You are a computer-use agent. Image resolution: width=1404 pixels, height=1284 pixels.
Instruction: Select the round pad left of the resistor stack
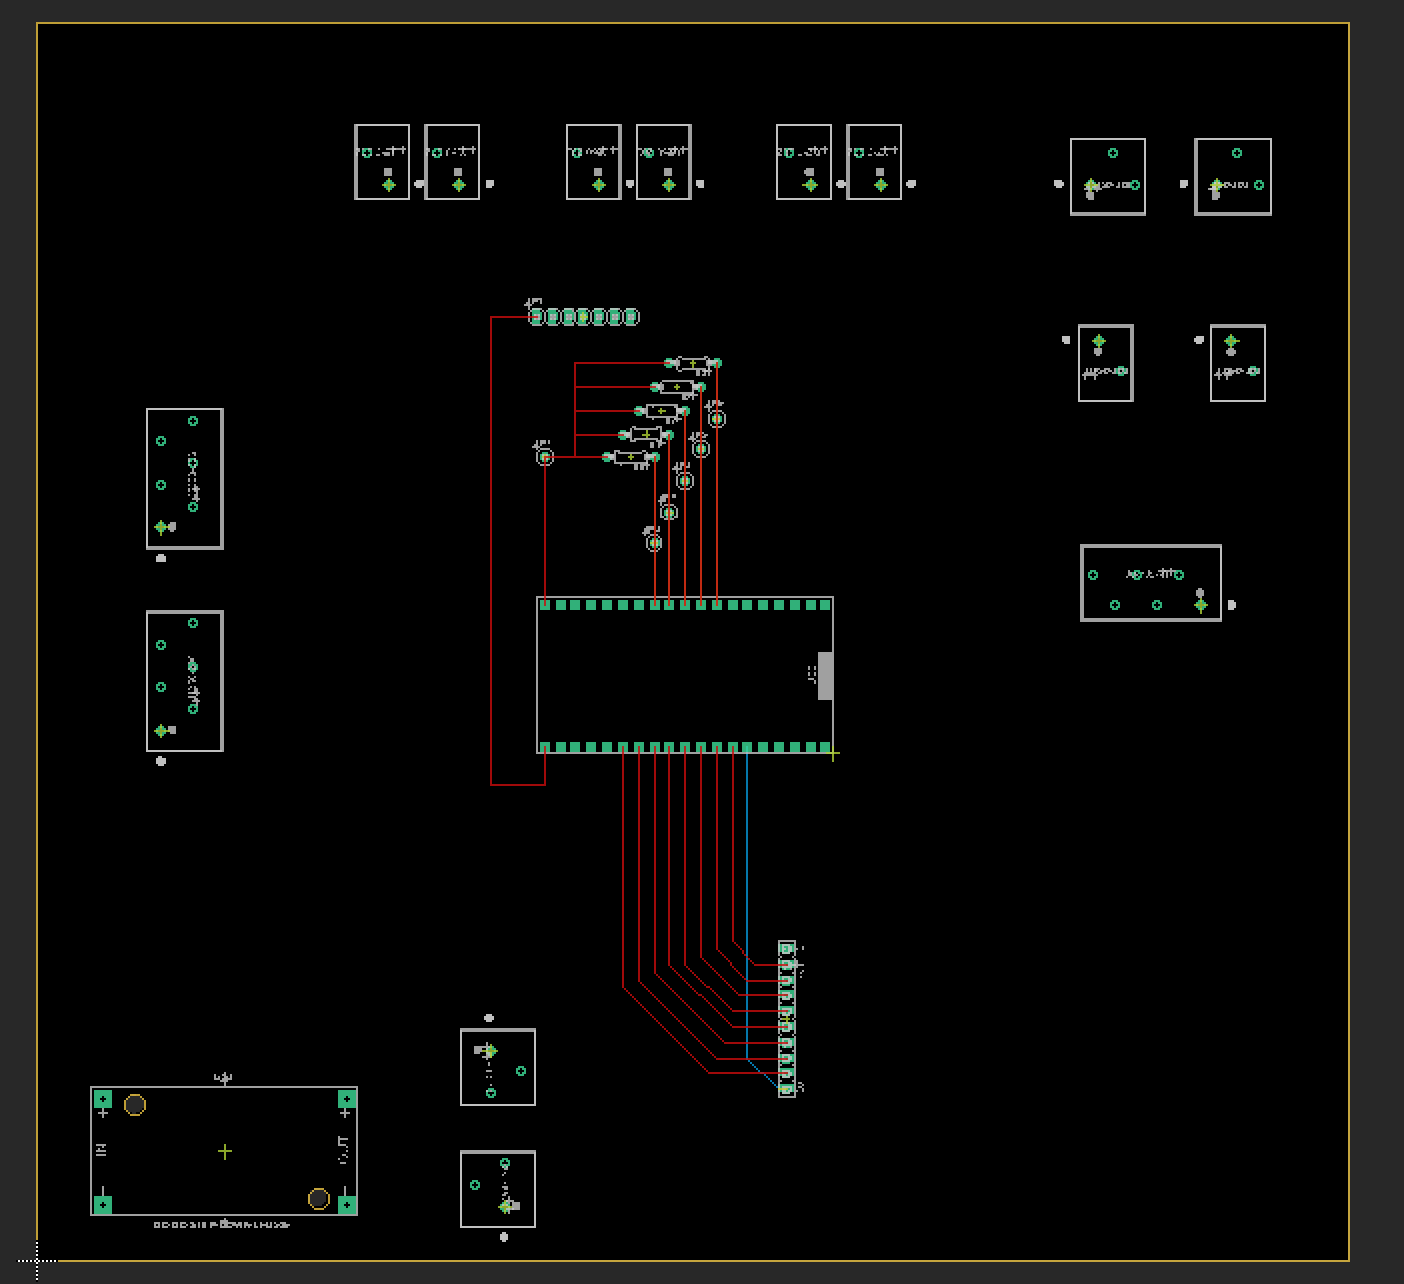click(545, 457)
